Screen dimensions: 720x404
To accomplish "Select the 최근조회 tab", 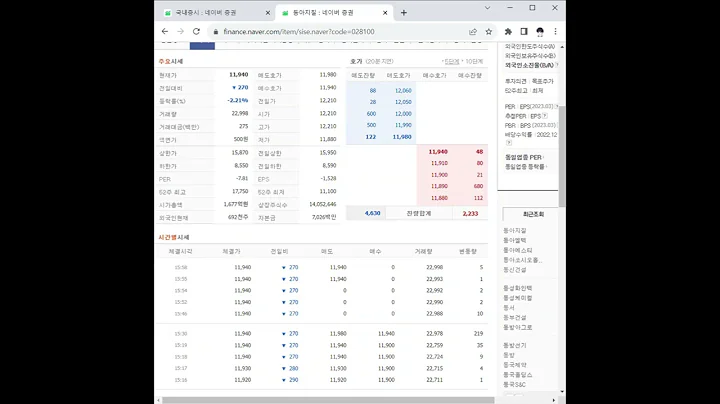I will pos(533,214).
